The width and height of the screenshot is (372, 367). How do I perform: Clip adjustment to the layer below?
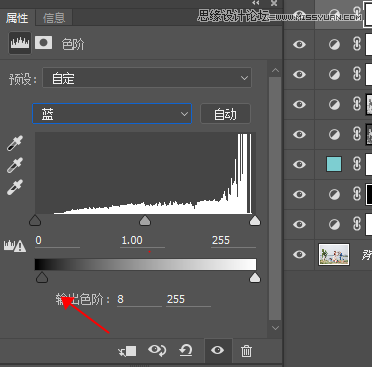point(127,351)
